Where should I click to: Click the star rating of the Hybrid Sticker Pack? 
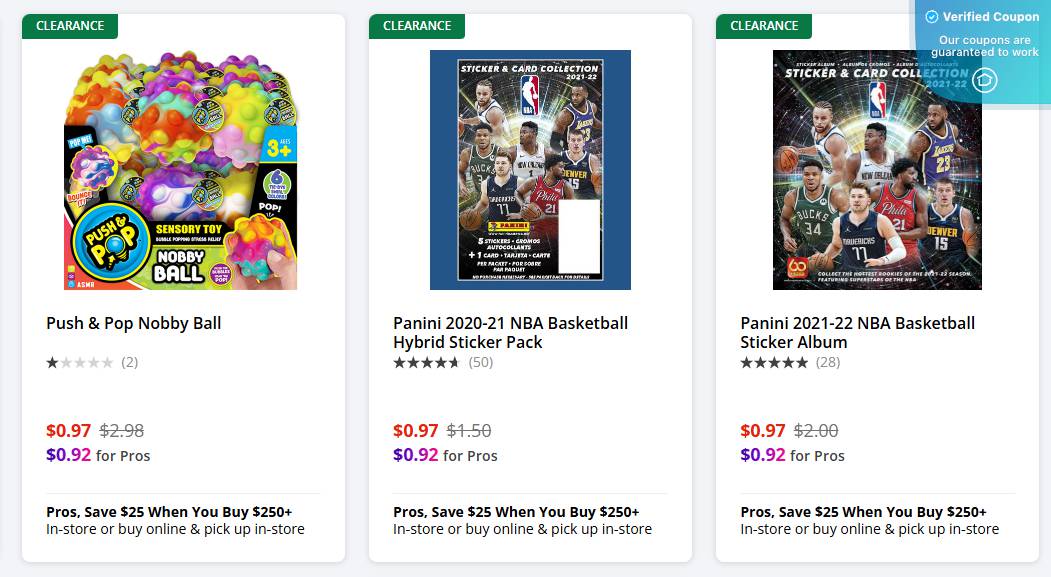coord(424,362)
